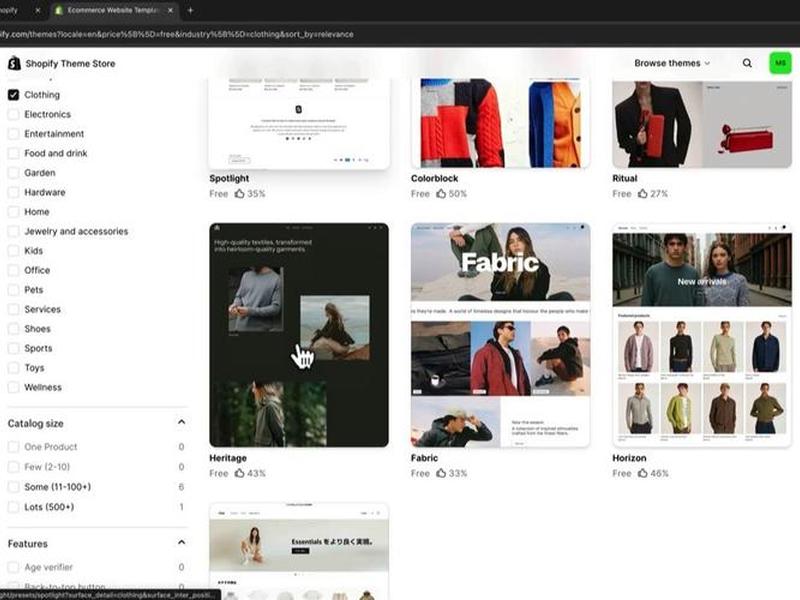800x600 pixels.
Task: Click the Heritage dark preview thumbnail
Action: pos(299,335)
